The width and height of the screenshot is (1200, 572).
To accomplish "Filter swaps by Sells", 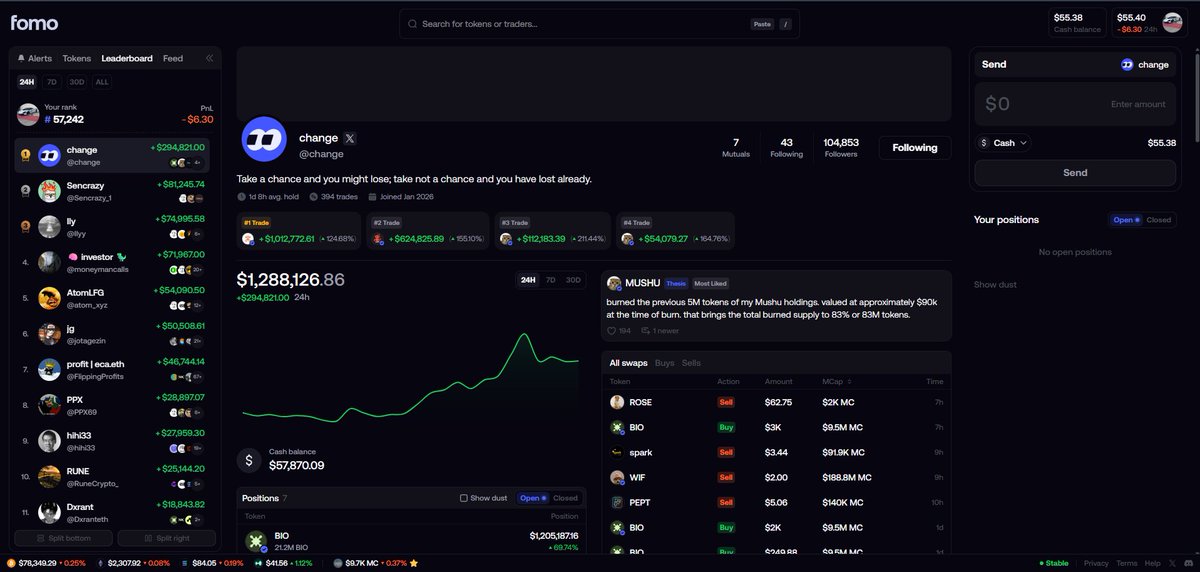I will point(691,363).
